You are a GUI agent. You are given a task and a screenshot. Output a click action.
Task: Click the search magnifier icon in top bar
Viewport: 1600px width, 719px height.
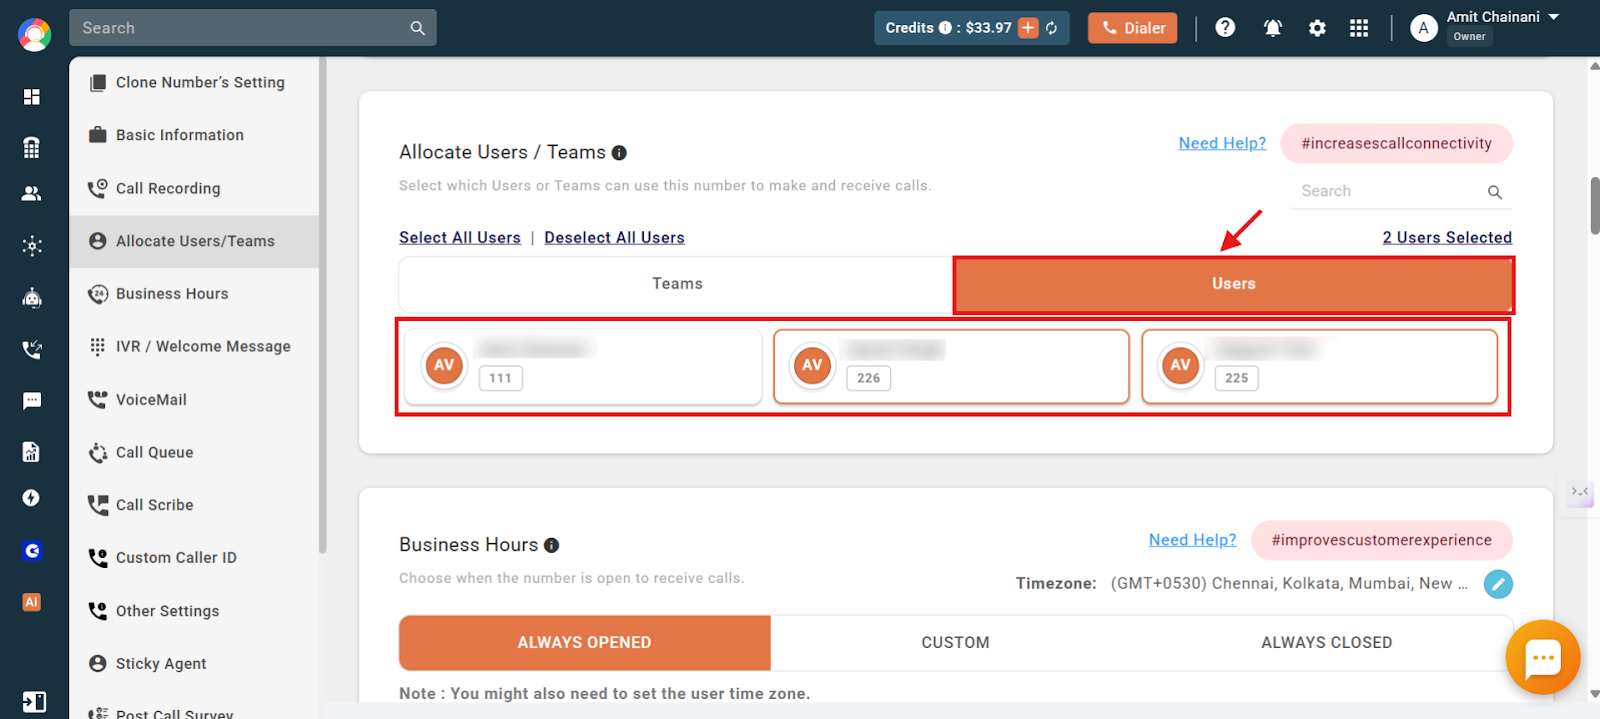click(x=418, y=28)
